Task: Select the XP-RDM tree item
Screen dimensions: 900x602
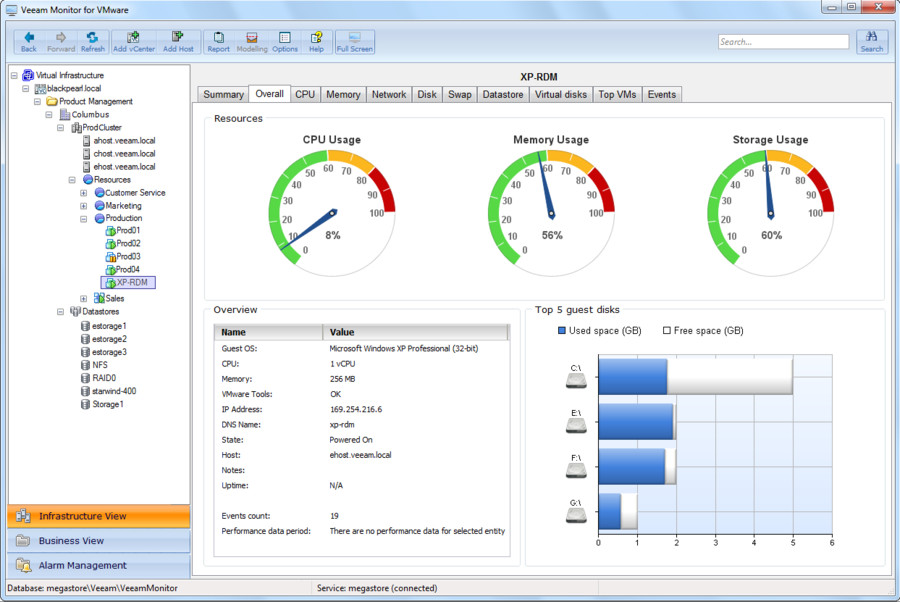Action: coord(127,282)
